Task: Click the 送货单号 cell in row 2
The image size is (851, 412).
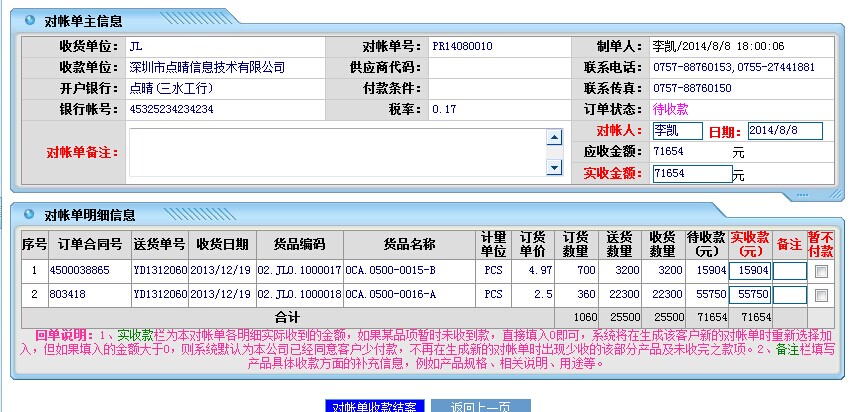Action: point(160,295)
